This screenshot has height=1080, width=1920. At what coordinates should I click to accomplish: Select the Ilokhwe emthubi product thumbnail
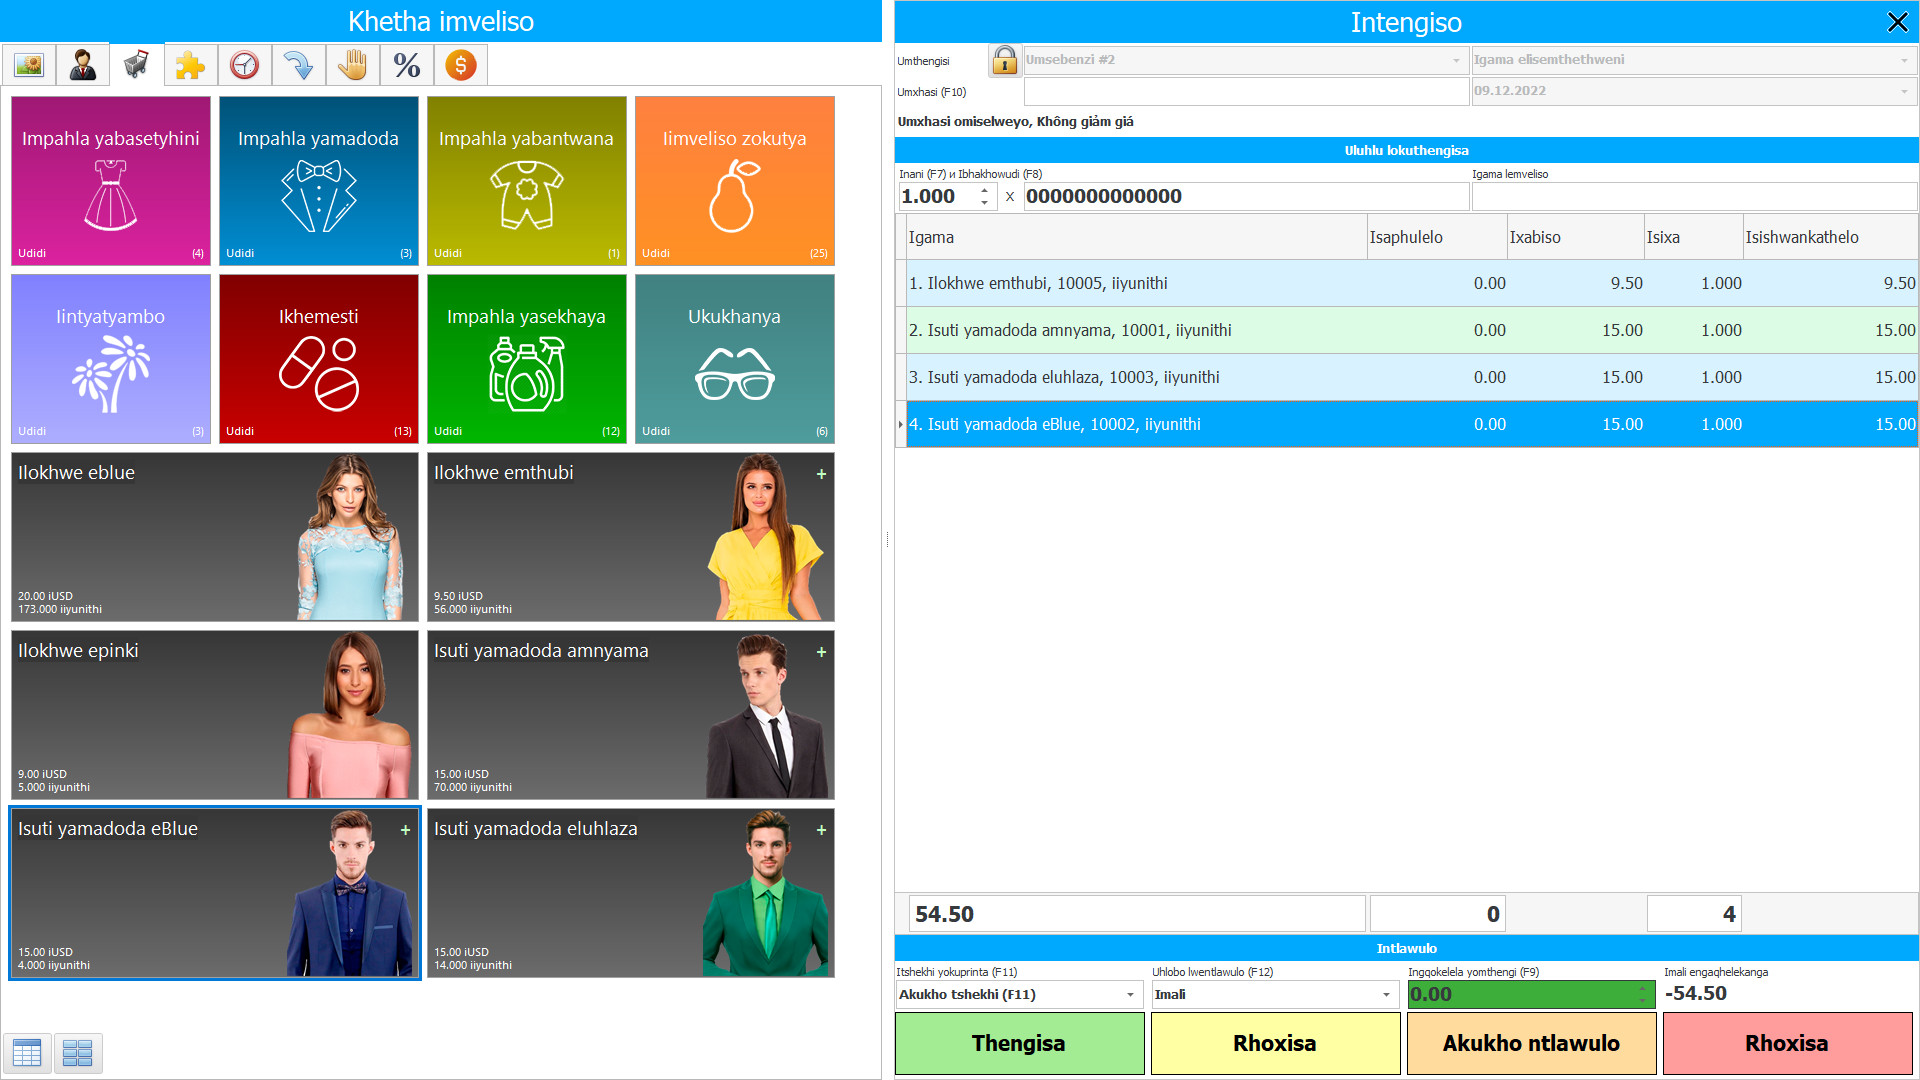point(630,537)
